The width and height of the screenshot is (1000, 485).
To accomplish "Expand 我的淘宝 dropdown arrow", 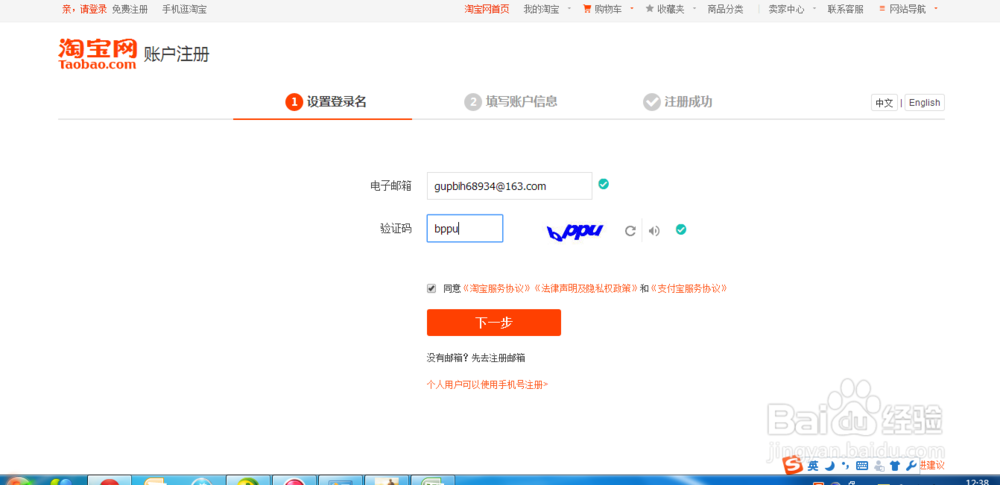I will pyautogui.click(x=568, y=9).
